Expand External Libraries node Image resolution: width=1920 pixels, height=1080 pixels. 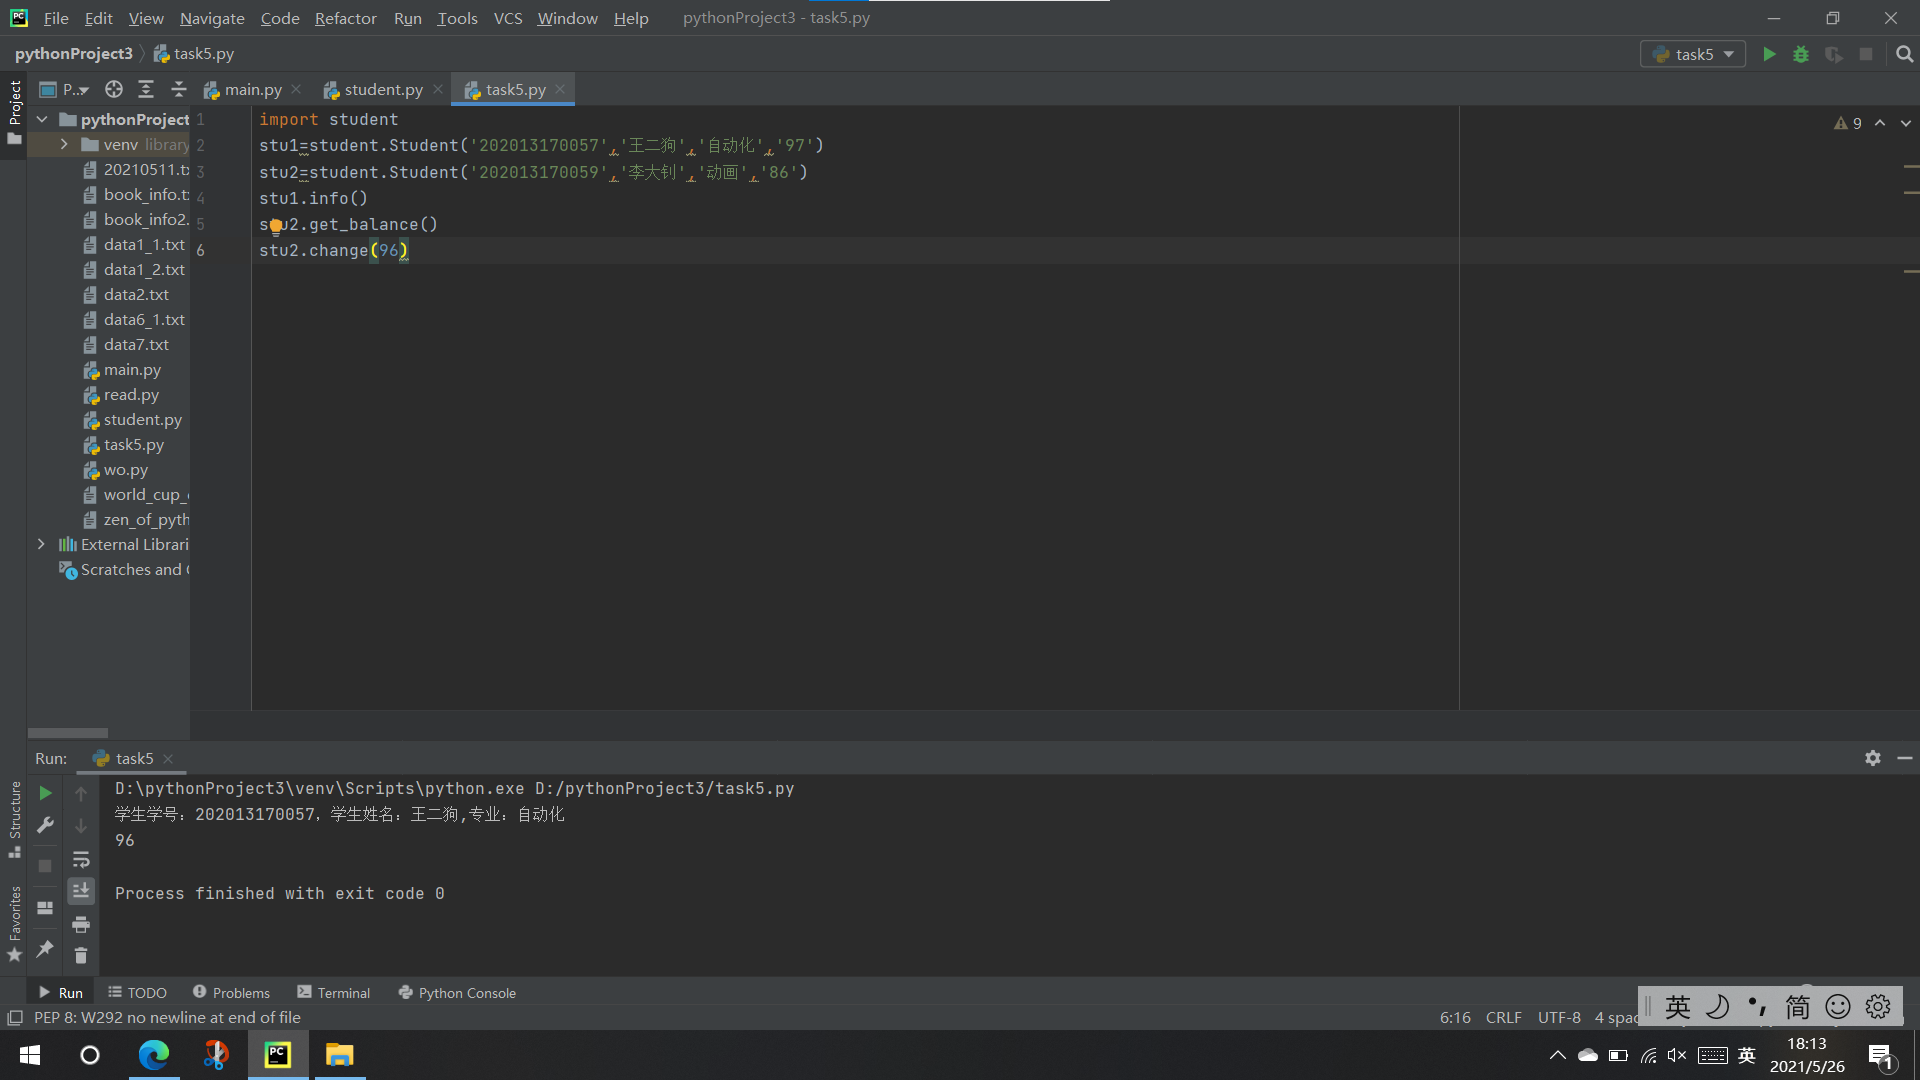tap(41, 544)
